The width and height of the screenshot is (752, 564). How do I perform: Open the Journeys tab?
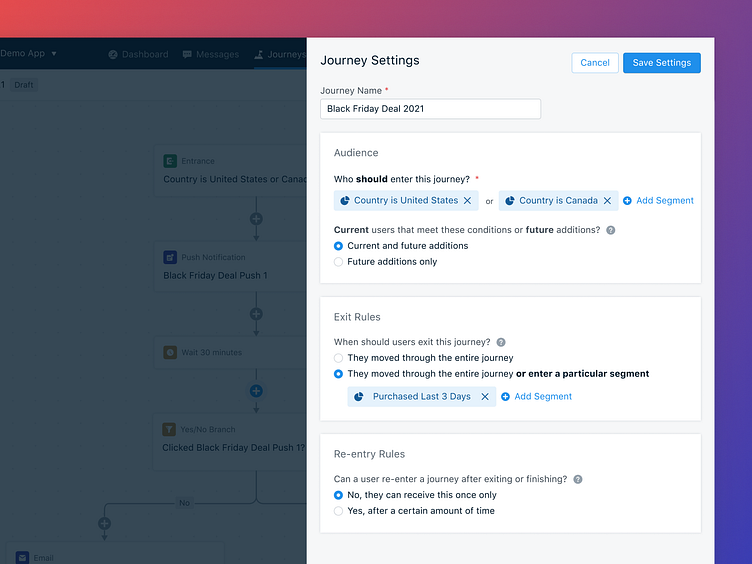coord(280,55)
